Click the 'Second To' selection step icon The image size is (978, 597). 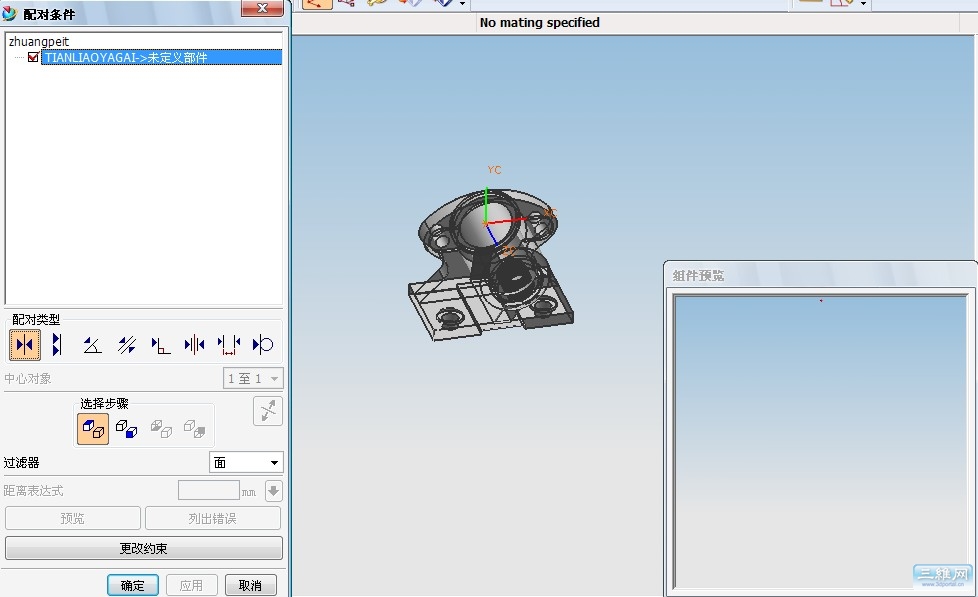pyautogui.click(x=195, y=429)
